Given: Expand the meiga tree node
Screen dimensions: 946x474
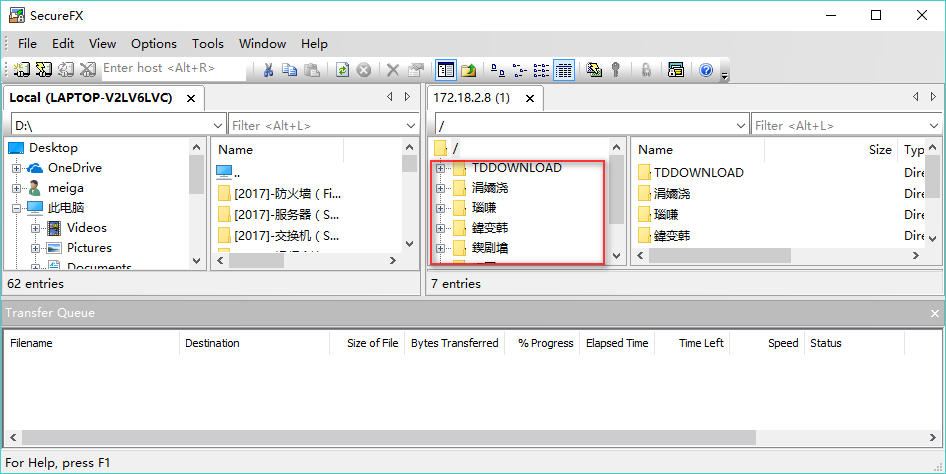Looking at the screenshot, I should (x=16, y=188).
